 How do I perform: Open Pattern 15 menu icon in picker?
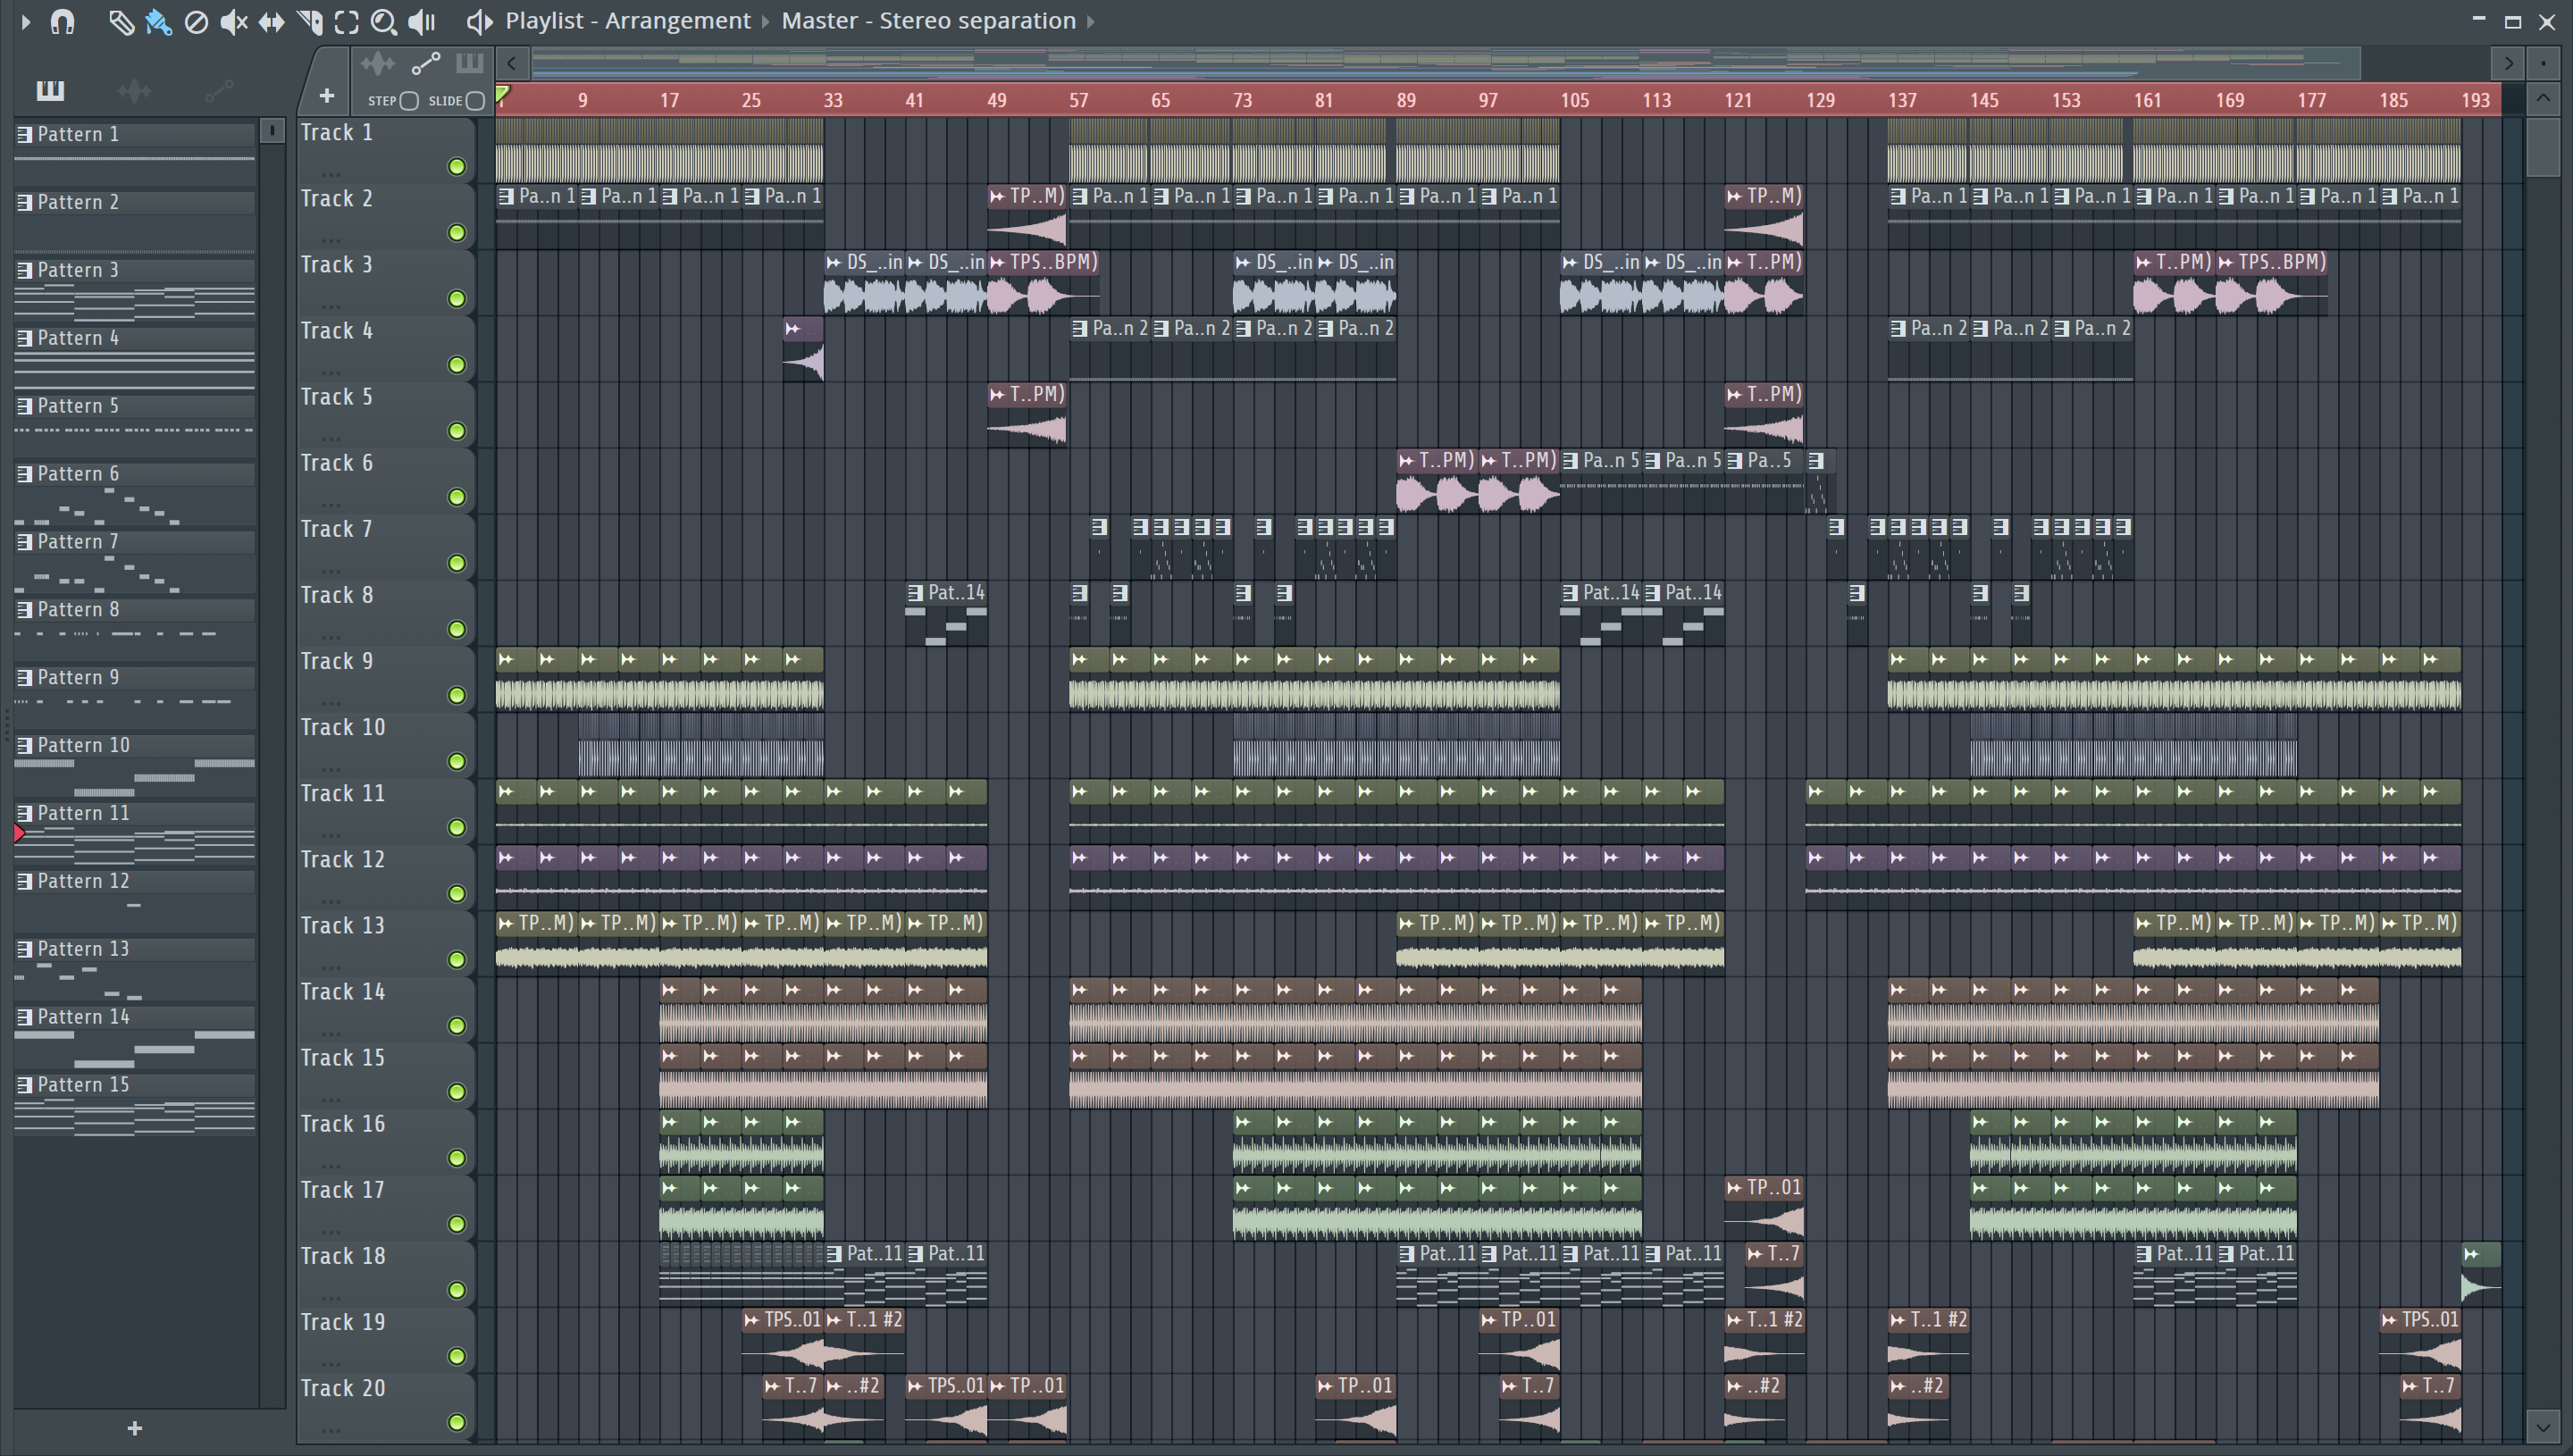click(x=25, y=1085)
